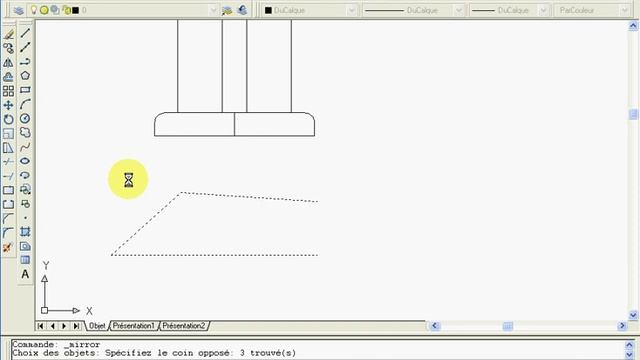Open the Layer Properties Manager

pyautogui.click(x=18, y=10)
